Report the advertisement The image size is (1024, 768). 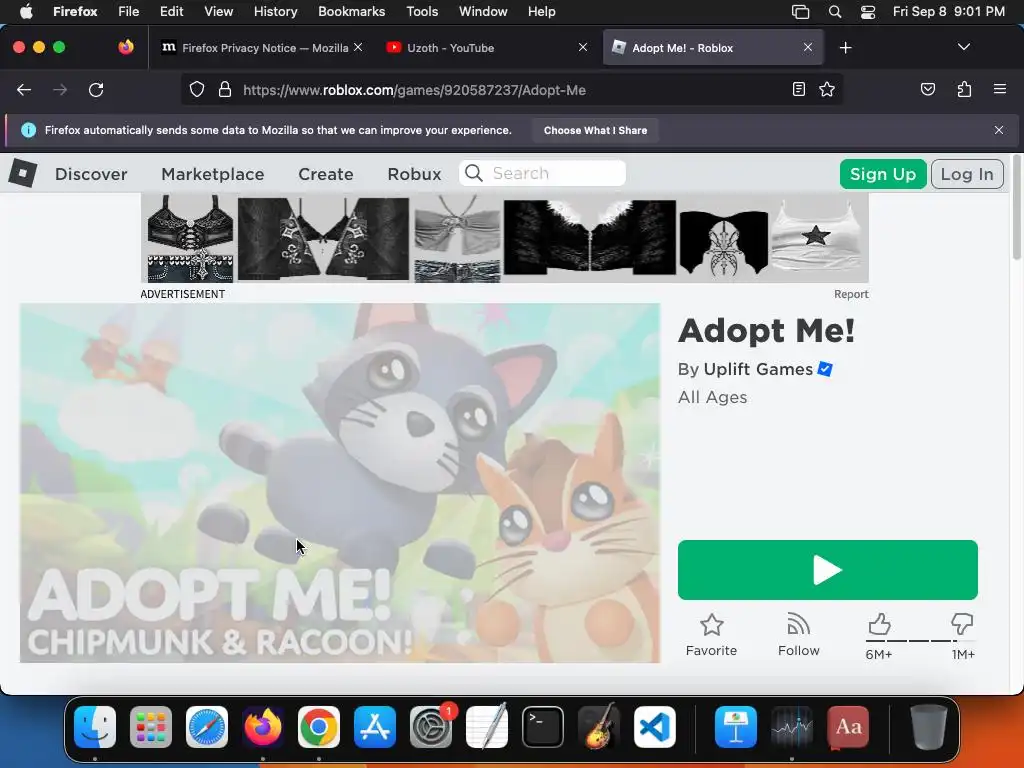[850, 294]
